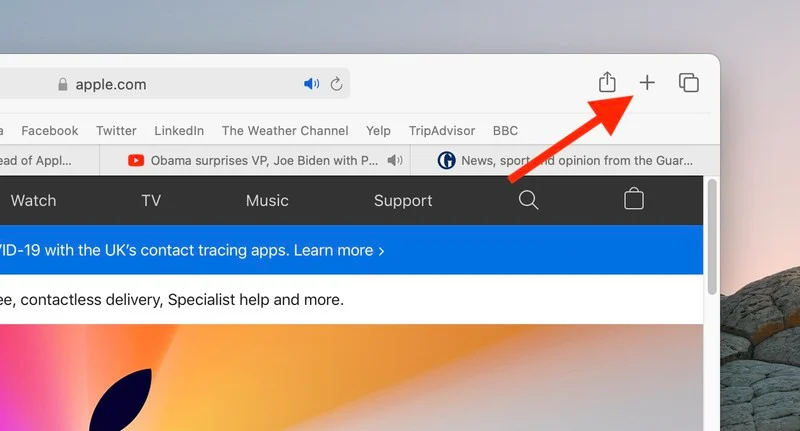
Task: Click the Share icon in Safari toolbar
Action: pos(607,83)
